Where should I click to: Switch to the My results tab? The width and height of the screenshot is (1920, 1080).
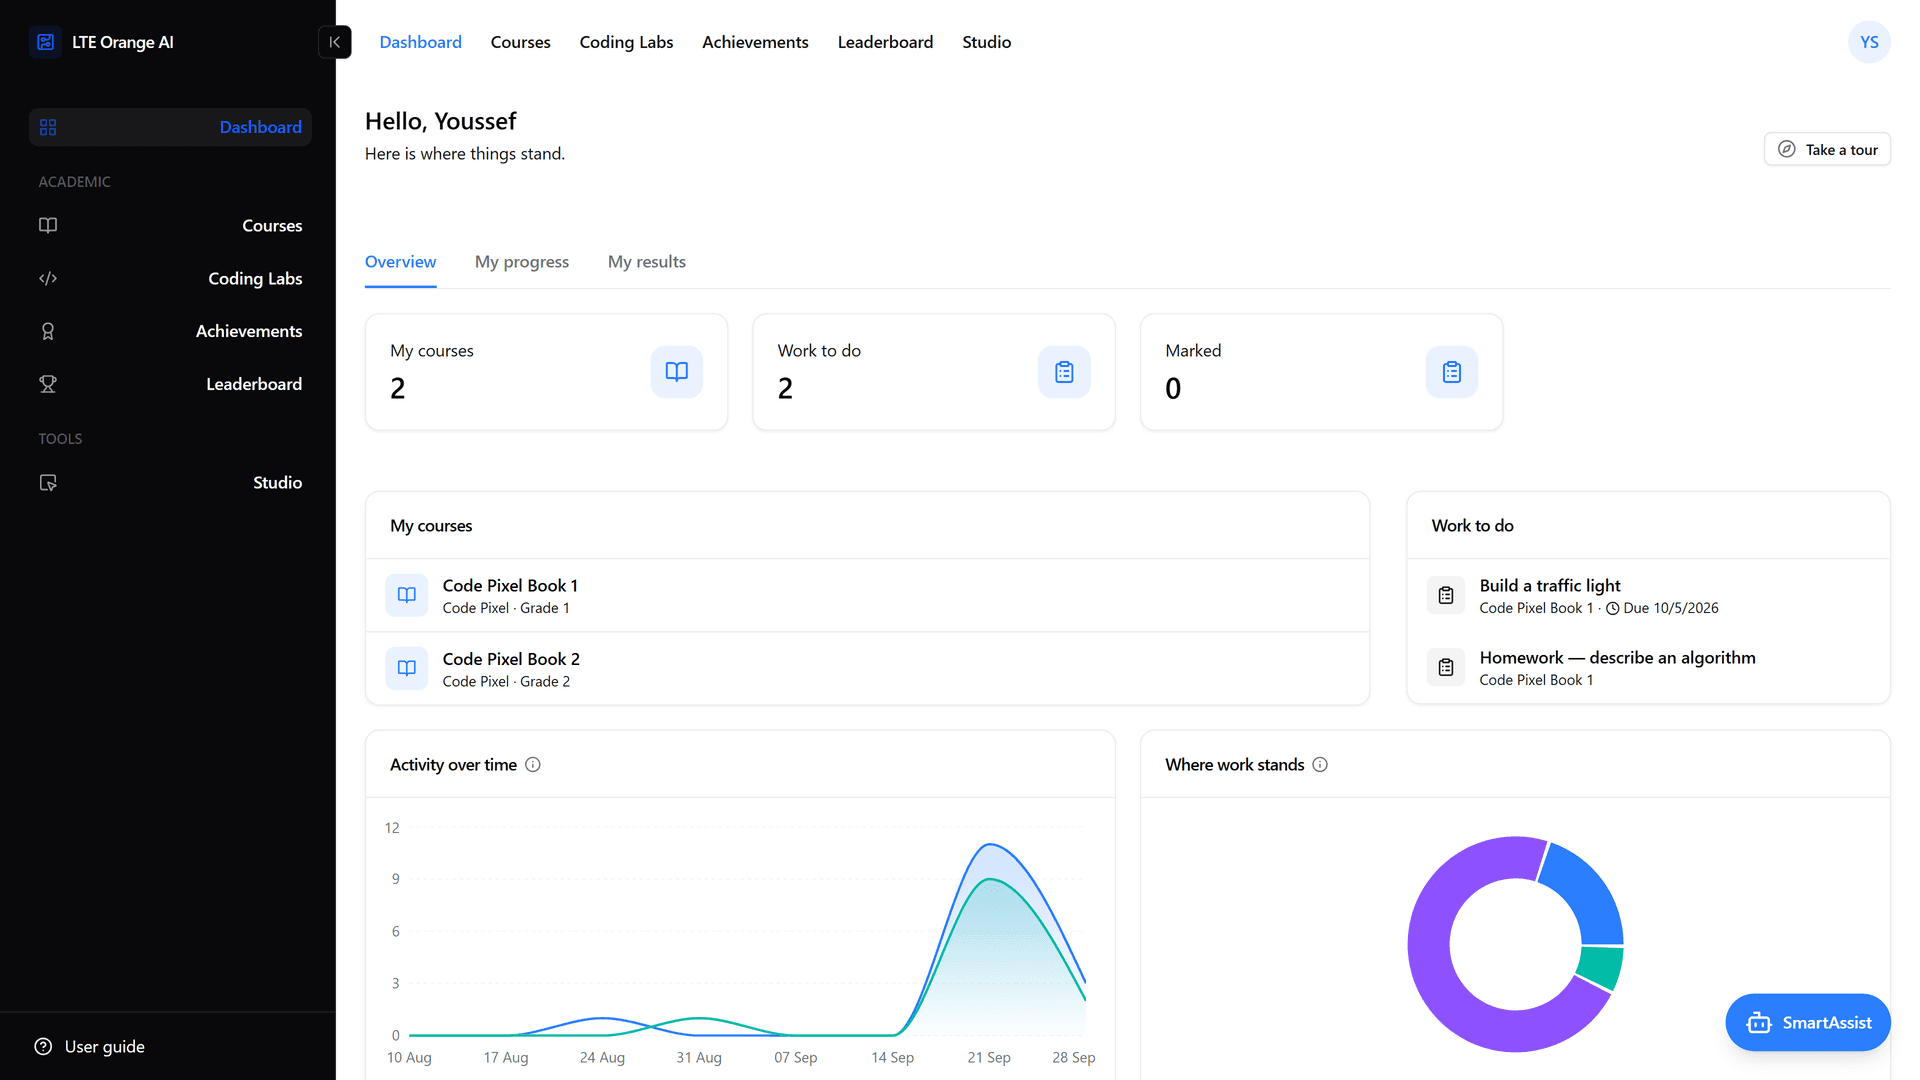pyautogui.click(x=647, y=262)
